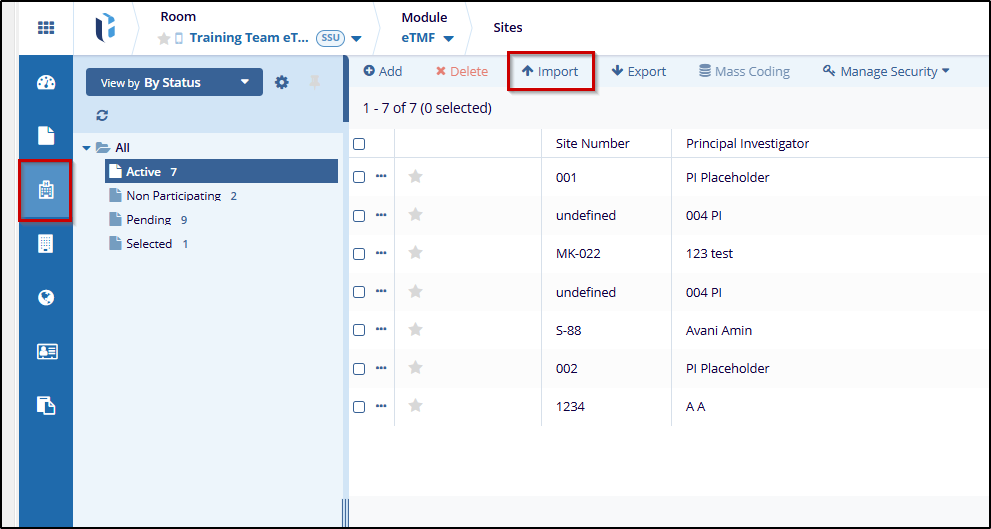Expand the Manage Security dropdown
Image resolution: width=991 pixels, height=529 pixels.
(x=885, y=72)
